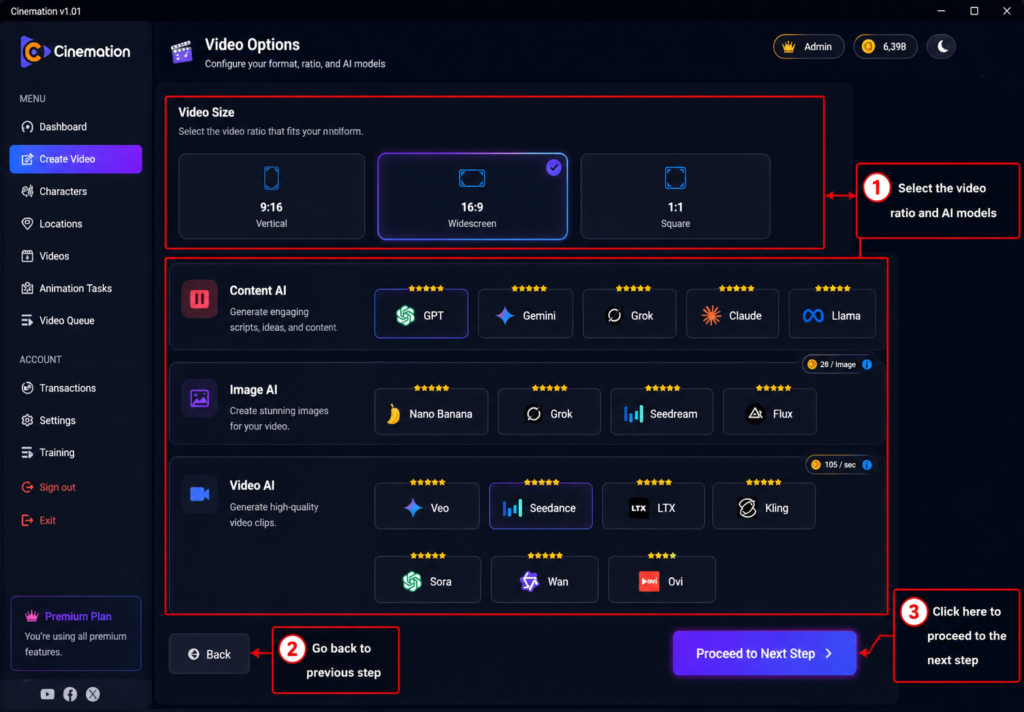Go to the Locations page

[75, 224]
